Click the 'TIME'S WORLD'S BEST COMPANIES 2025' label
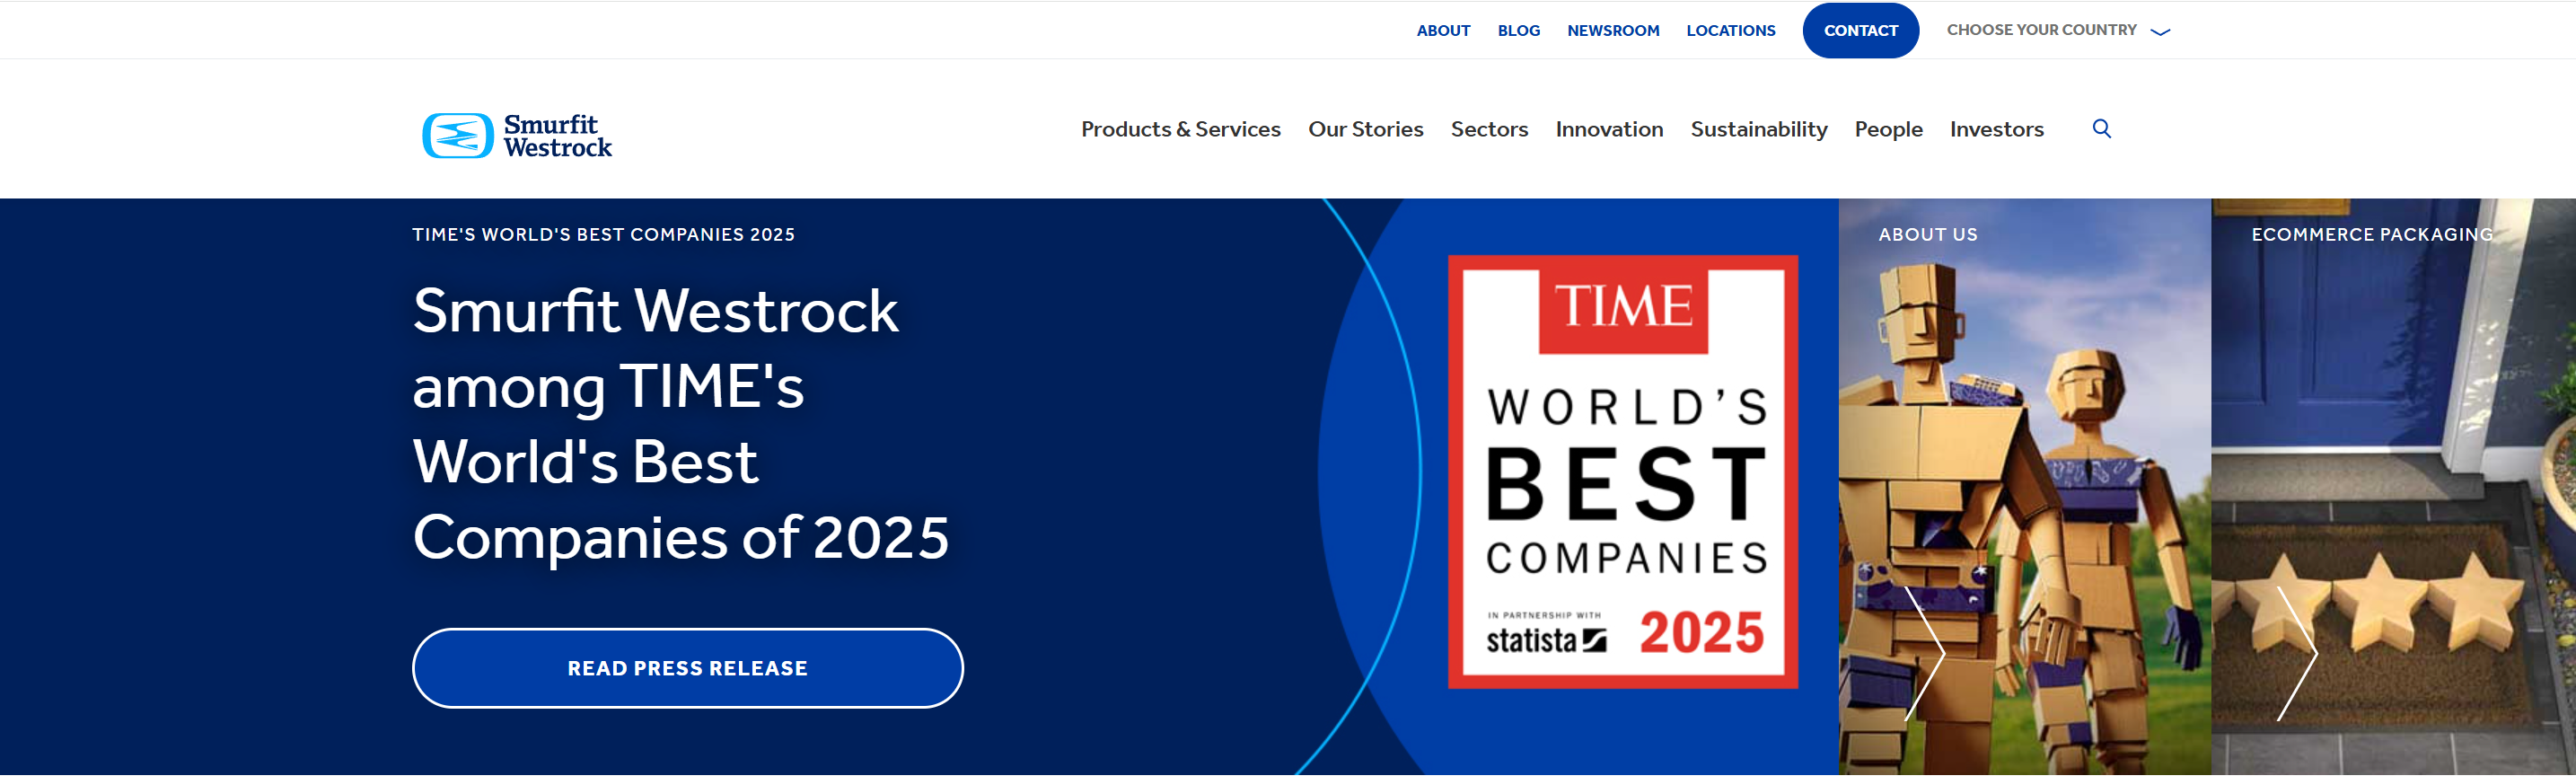Viewport: 2576px width, 776px height. pos(603,234)
